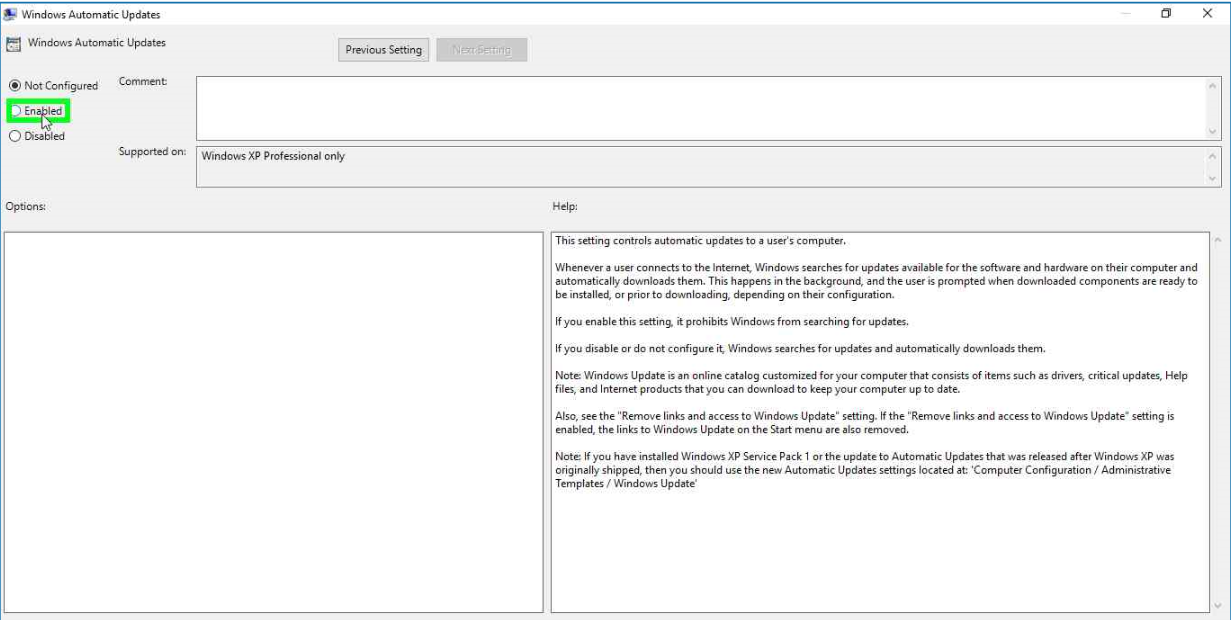
Task: Click the Windows Automatic Updates setting icon
Action: coord(13,44)
